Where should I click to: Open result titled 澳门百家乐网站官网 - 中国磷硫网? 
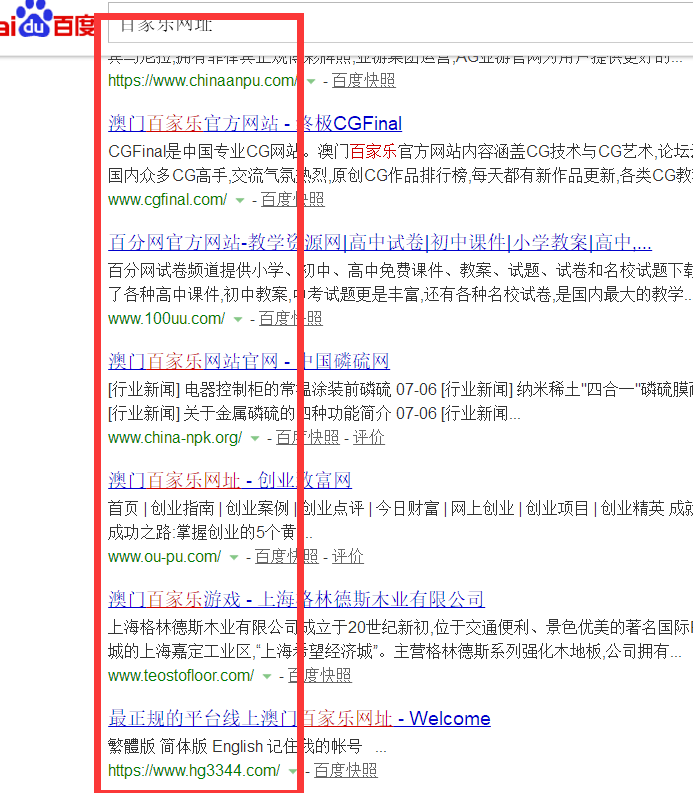(249, 361)
